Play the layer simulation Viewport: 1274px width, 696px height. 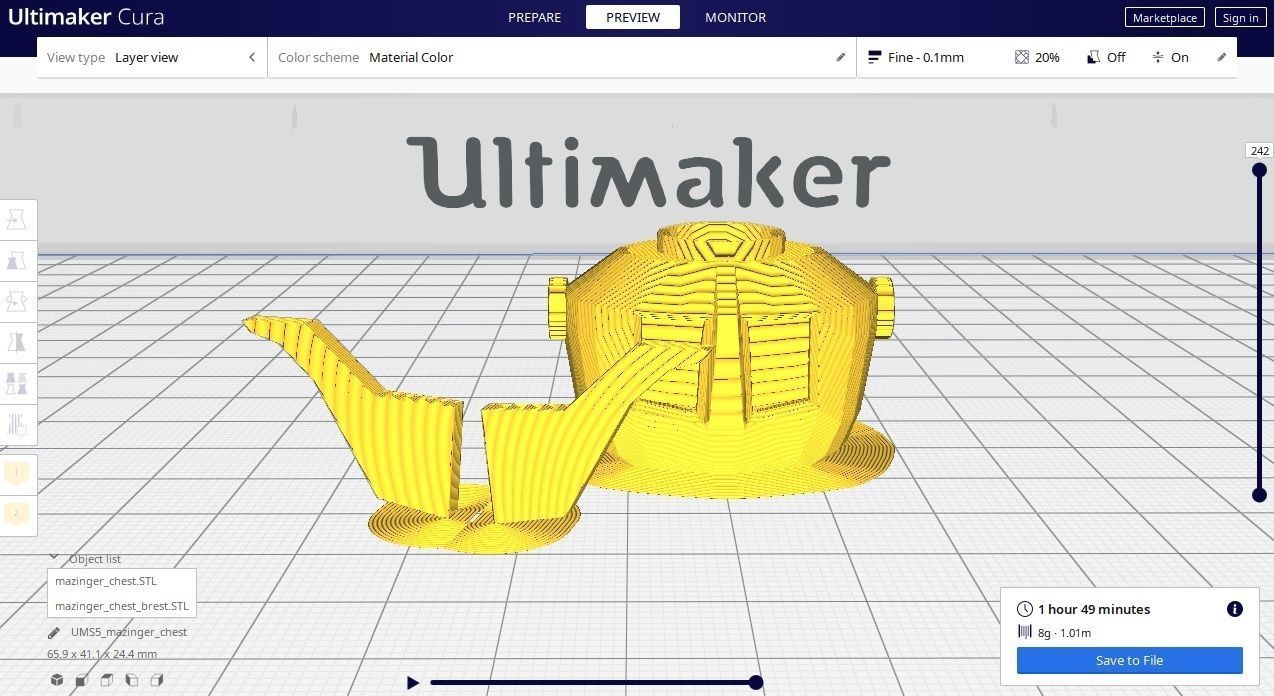coord(413,683)
